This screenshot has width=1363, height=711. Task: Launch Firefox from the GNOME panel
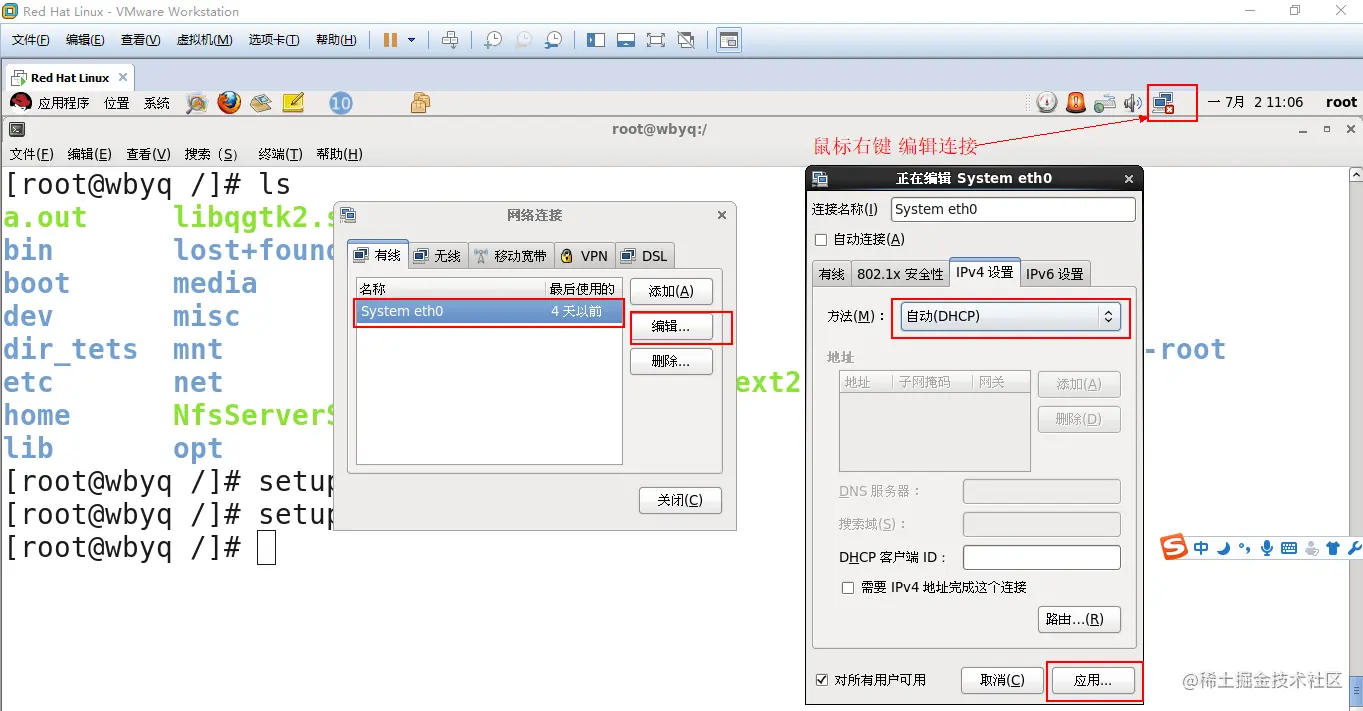(229, 102)
